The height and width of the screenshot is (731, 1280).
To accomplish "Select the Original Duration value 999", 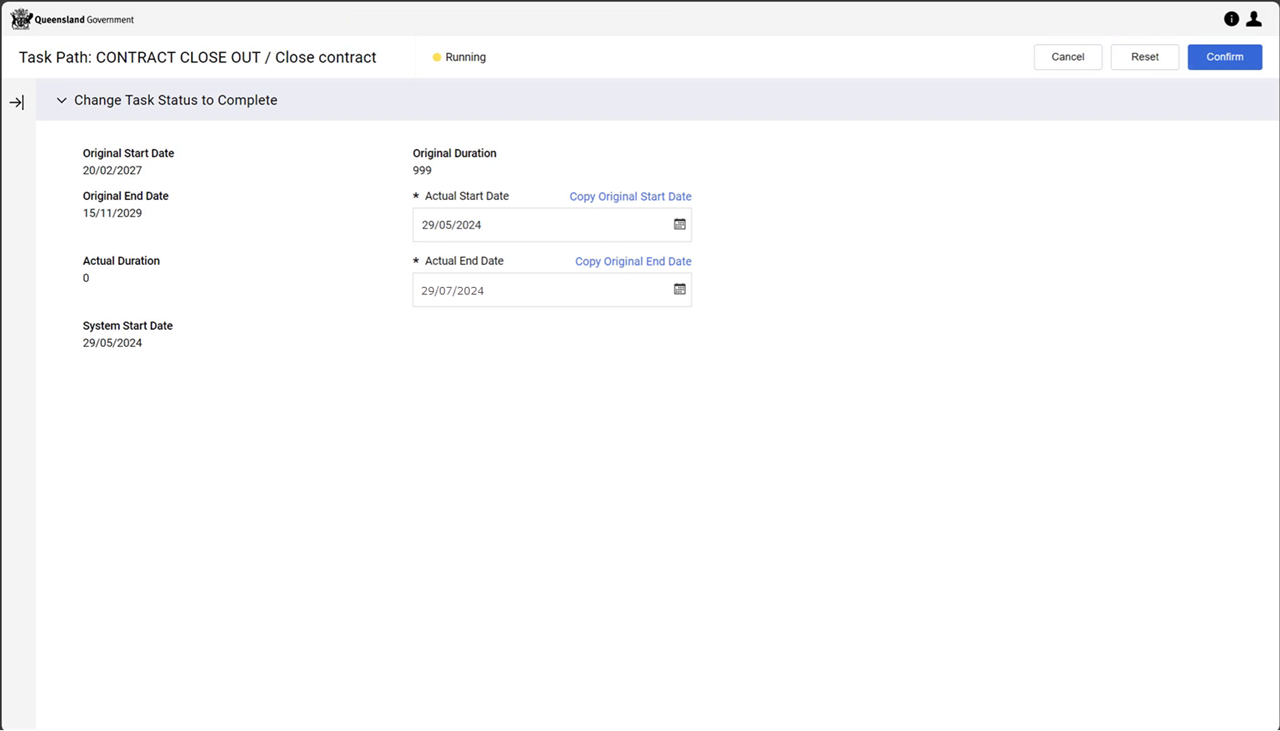I will [x=422, y=171].
